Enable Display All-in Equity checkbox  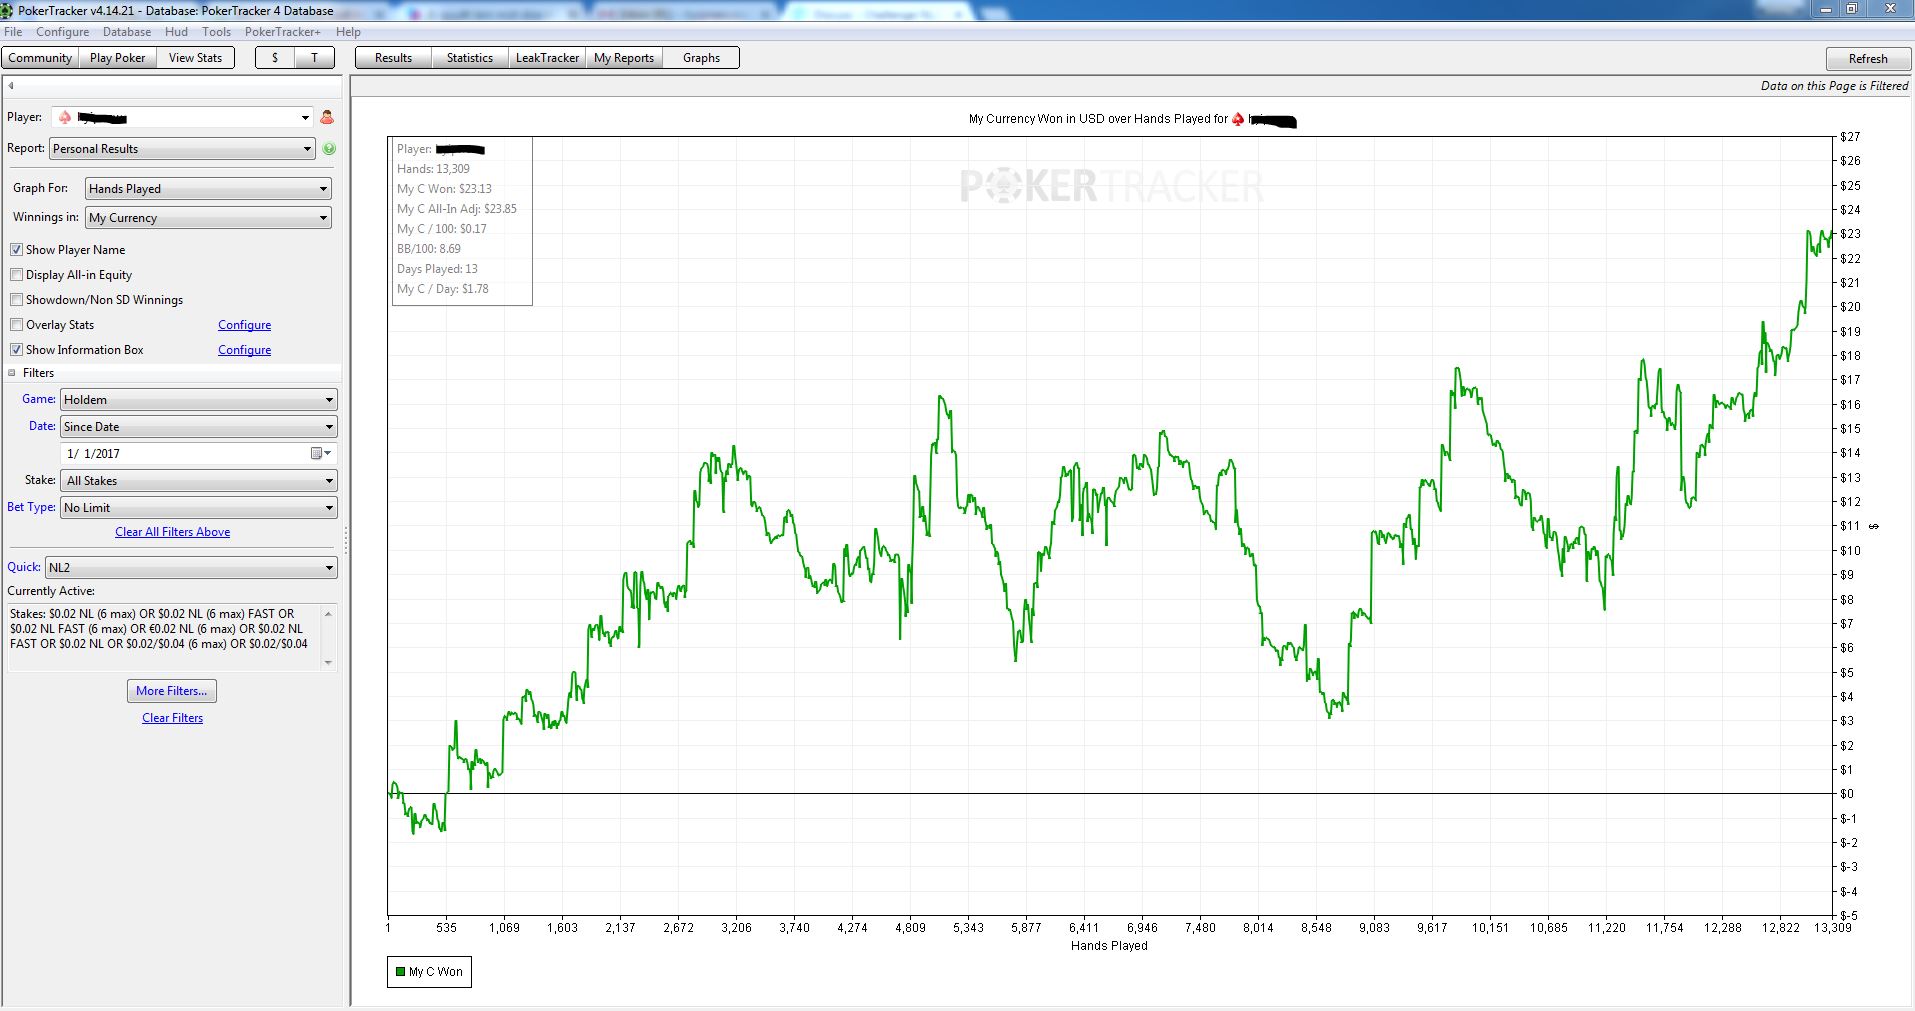coord(16,274)
